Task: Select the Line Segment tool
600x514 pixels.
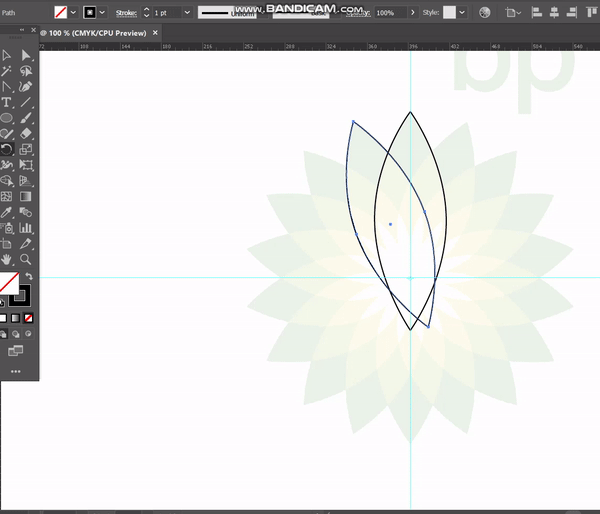Action: 26,103
